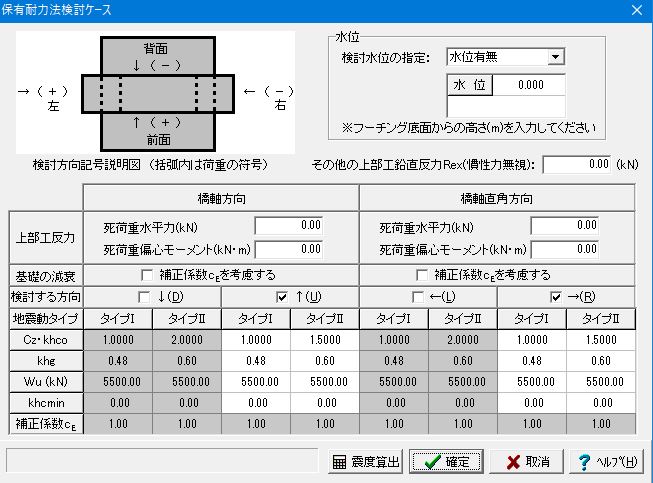This screenshot has height=483, width=653.
Task: Select khcmin cell ↑(U) タイプI 0.00
Action: pyautogui.click(x=256, y=403)
